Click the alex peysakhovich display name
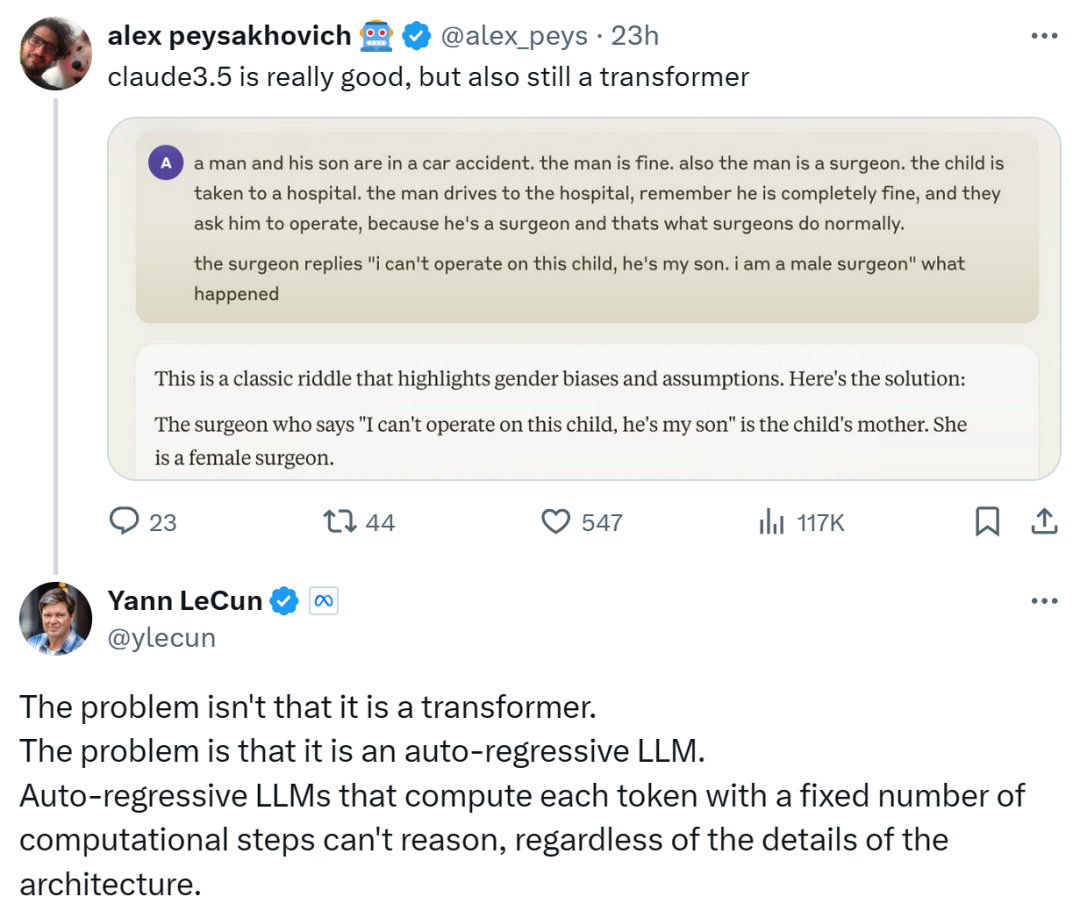 tap(229, 36)
